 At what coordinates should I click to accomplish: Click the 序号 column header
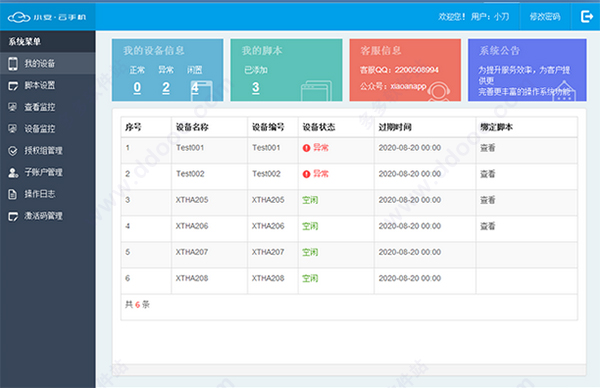133,127
